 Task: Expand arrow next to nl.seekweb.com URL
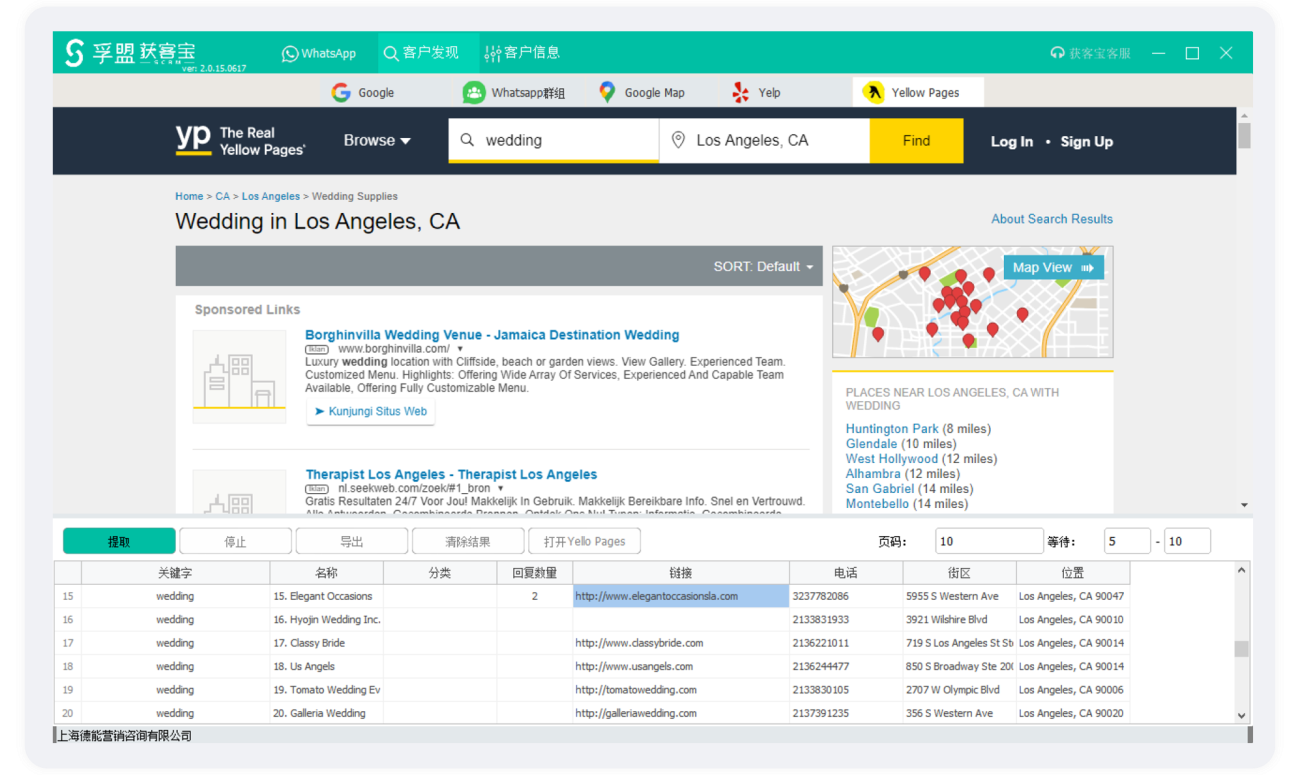point(500,488)
